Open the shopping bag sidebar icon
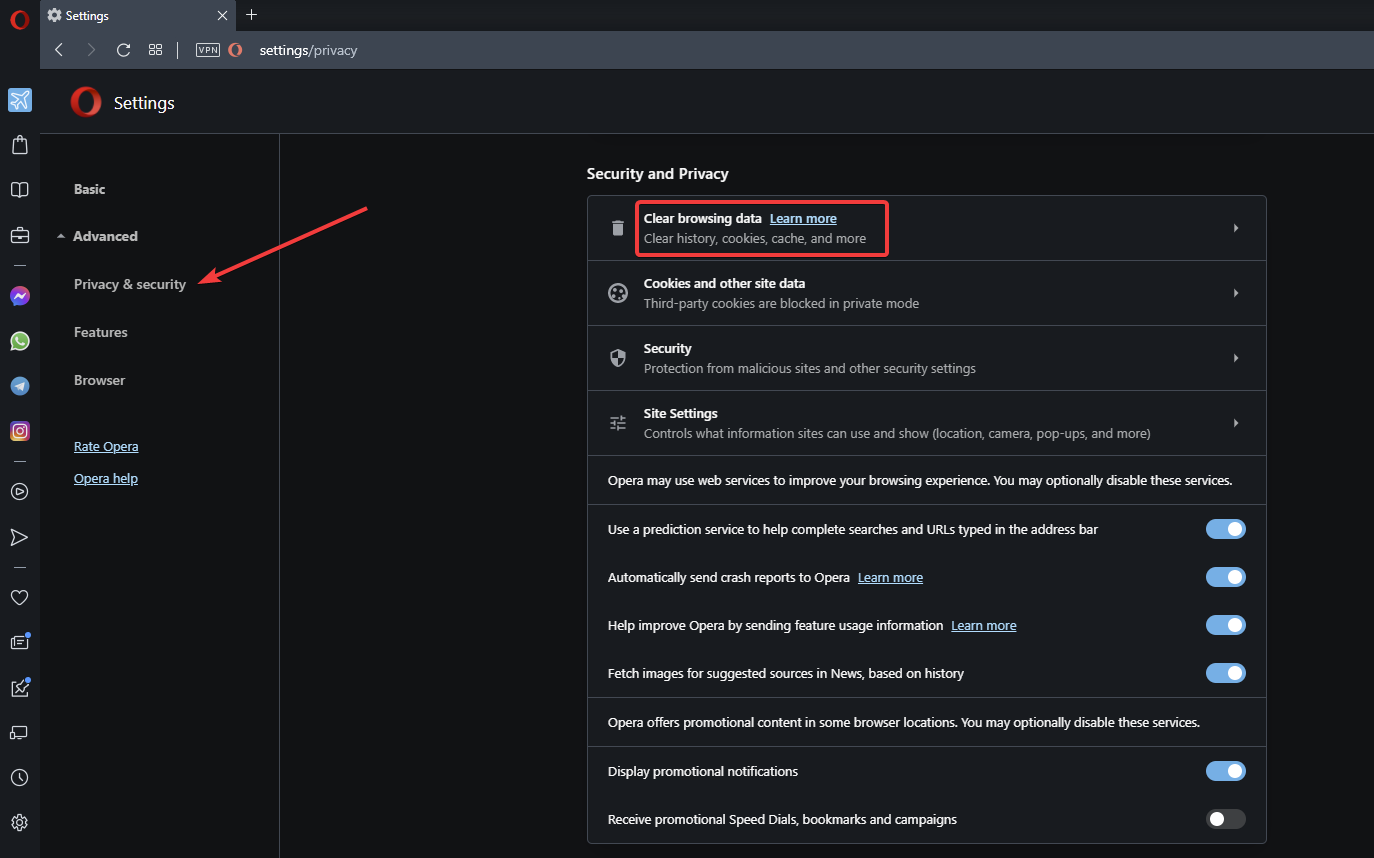This screenshot has width=1374, height=858. coord(19,145)
